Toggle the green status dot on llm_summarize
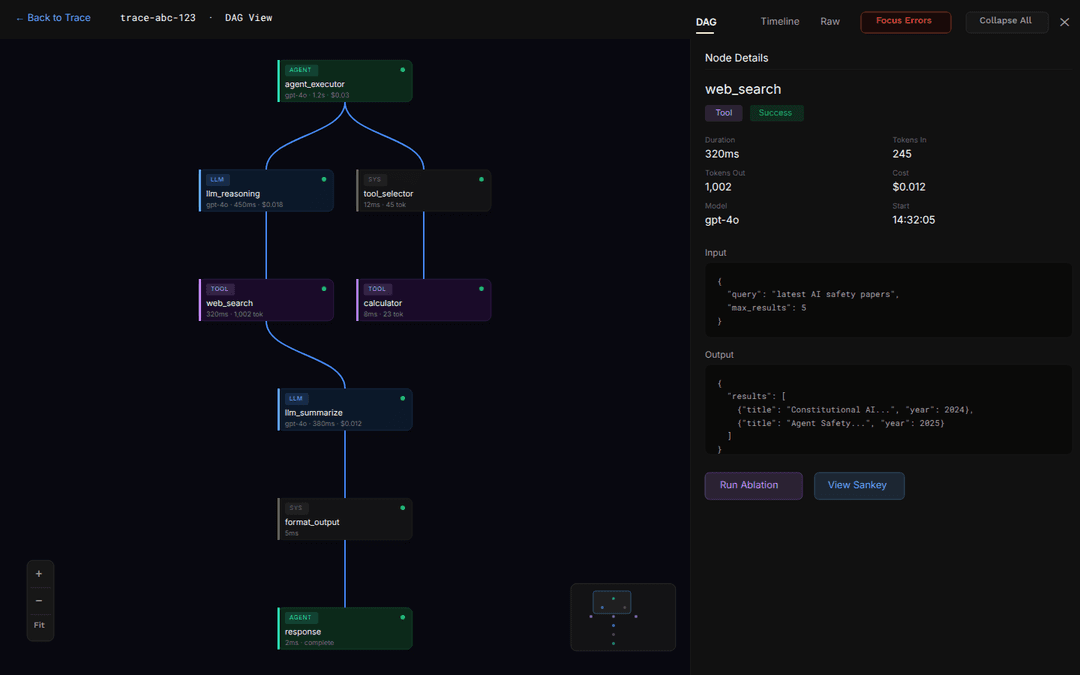Viewport: 1080px width, 675px height. pos(402,396)
